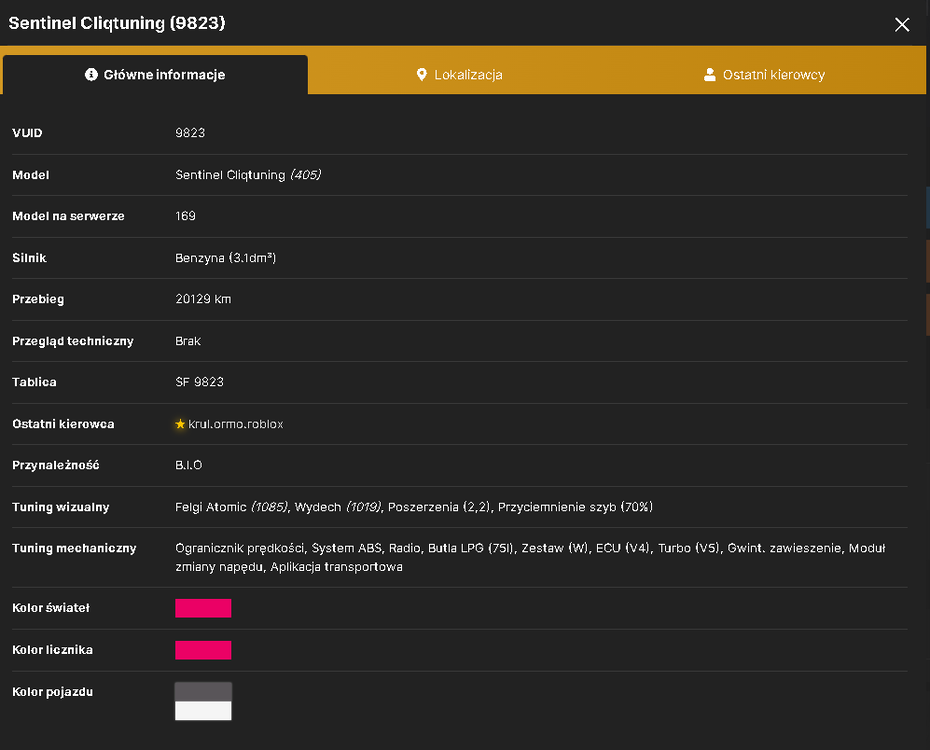Click the Sentinel Cliqtuning (405) model text
This screenshot has height=750, width=930.
tap(248, 175)
